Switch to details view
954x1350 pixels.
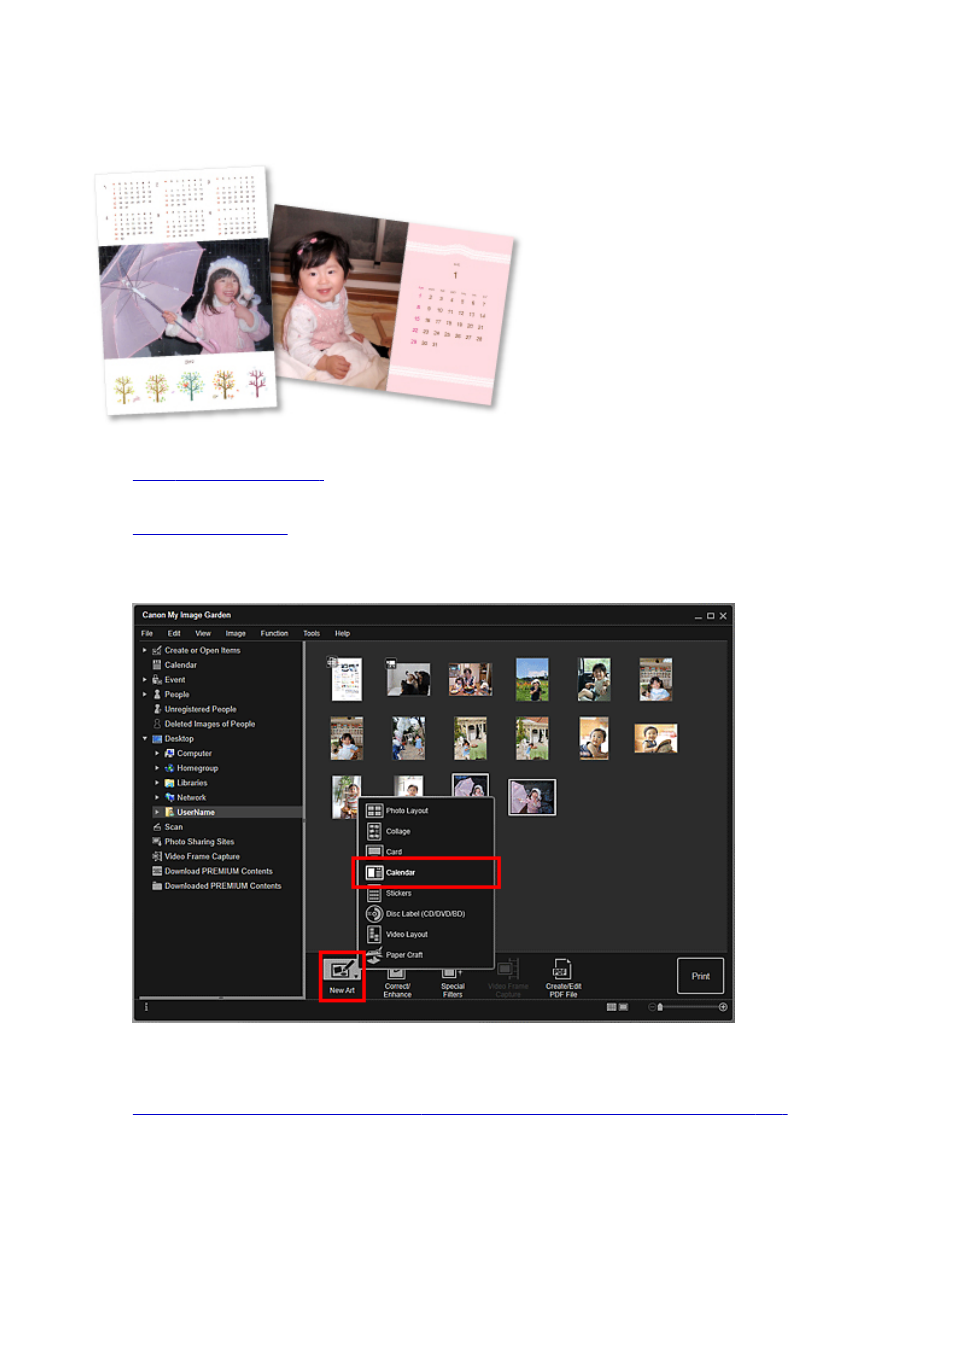[x=623, y=1007]
